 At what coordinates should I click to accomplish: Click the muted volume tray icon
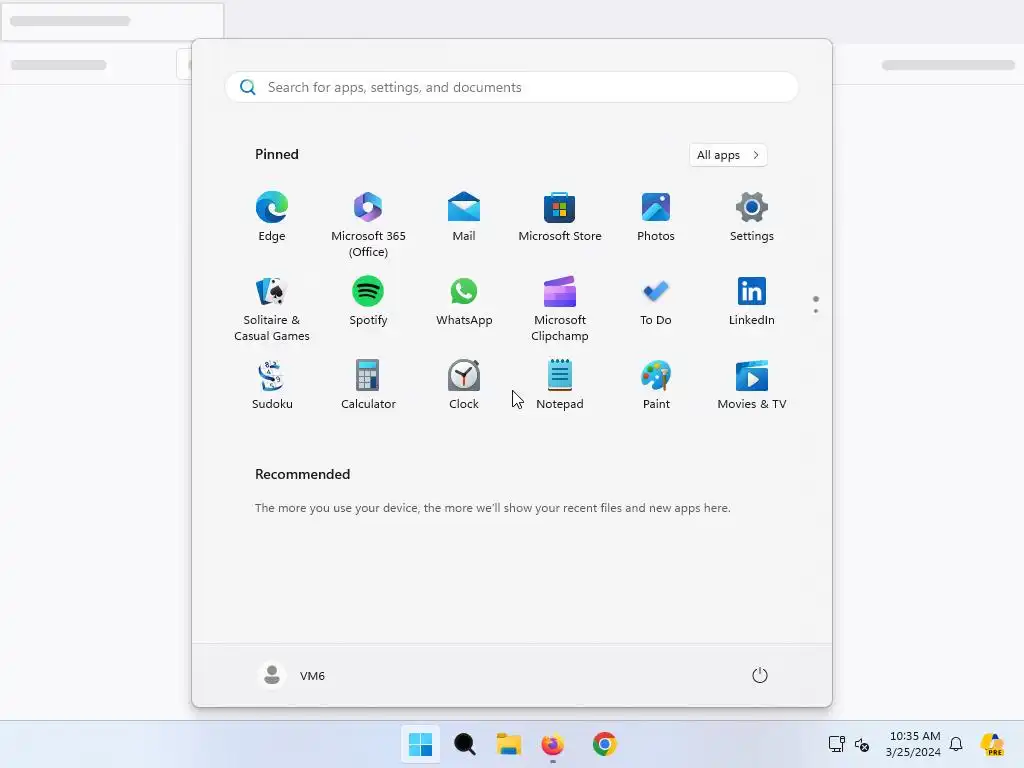coord(861,744)
